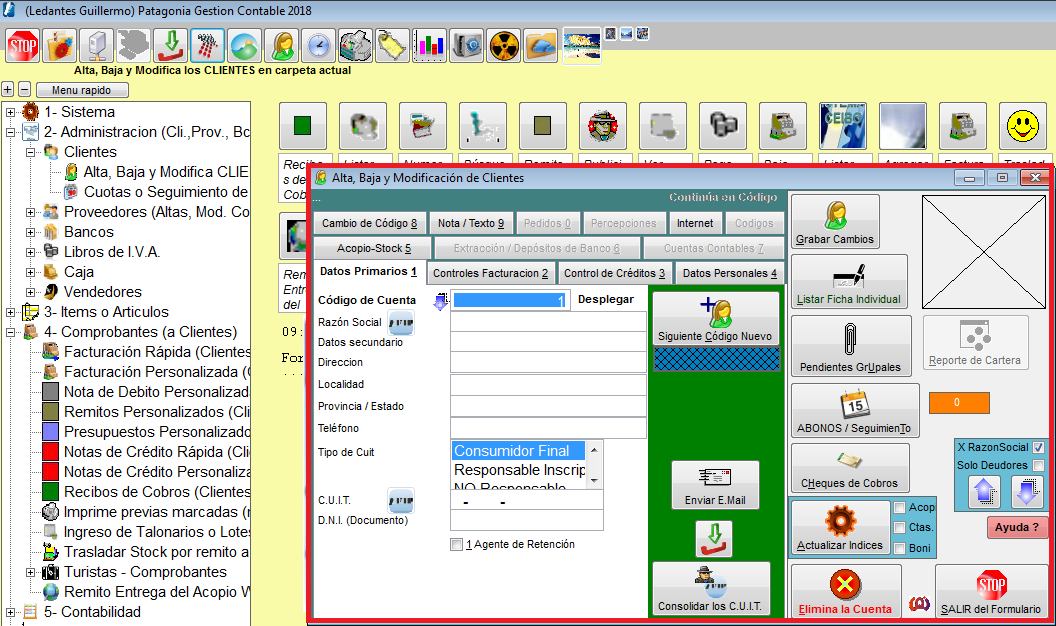The image size is (1056, 626).
Task: Click the blue arrow beside Código de Cuenta
Action: (440, 301)
